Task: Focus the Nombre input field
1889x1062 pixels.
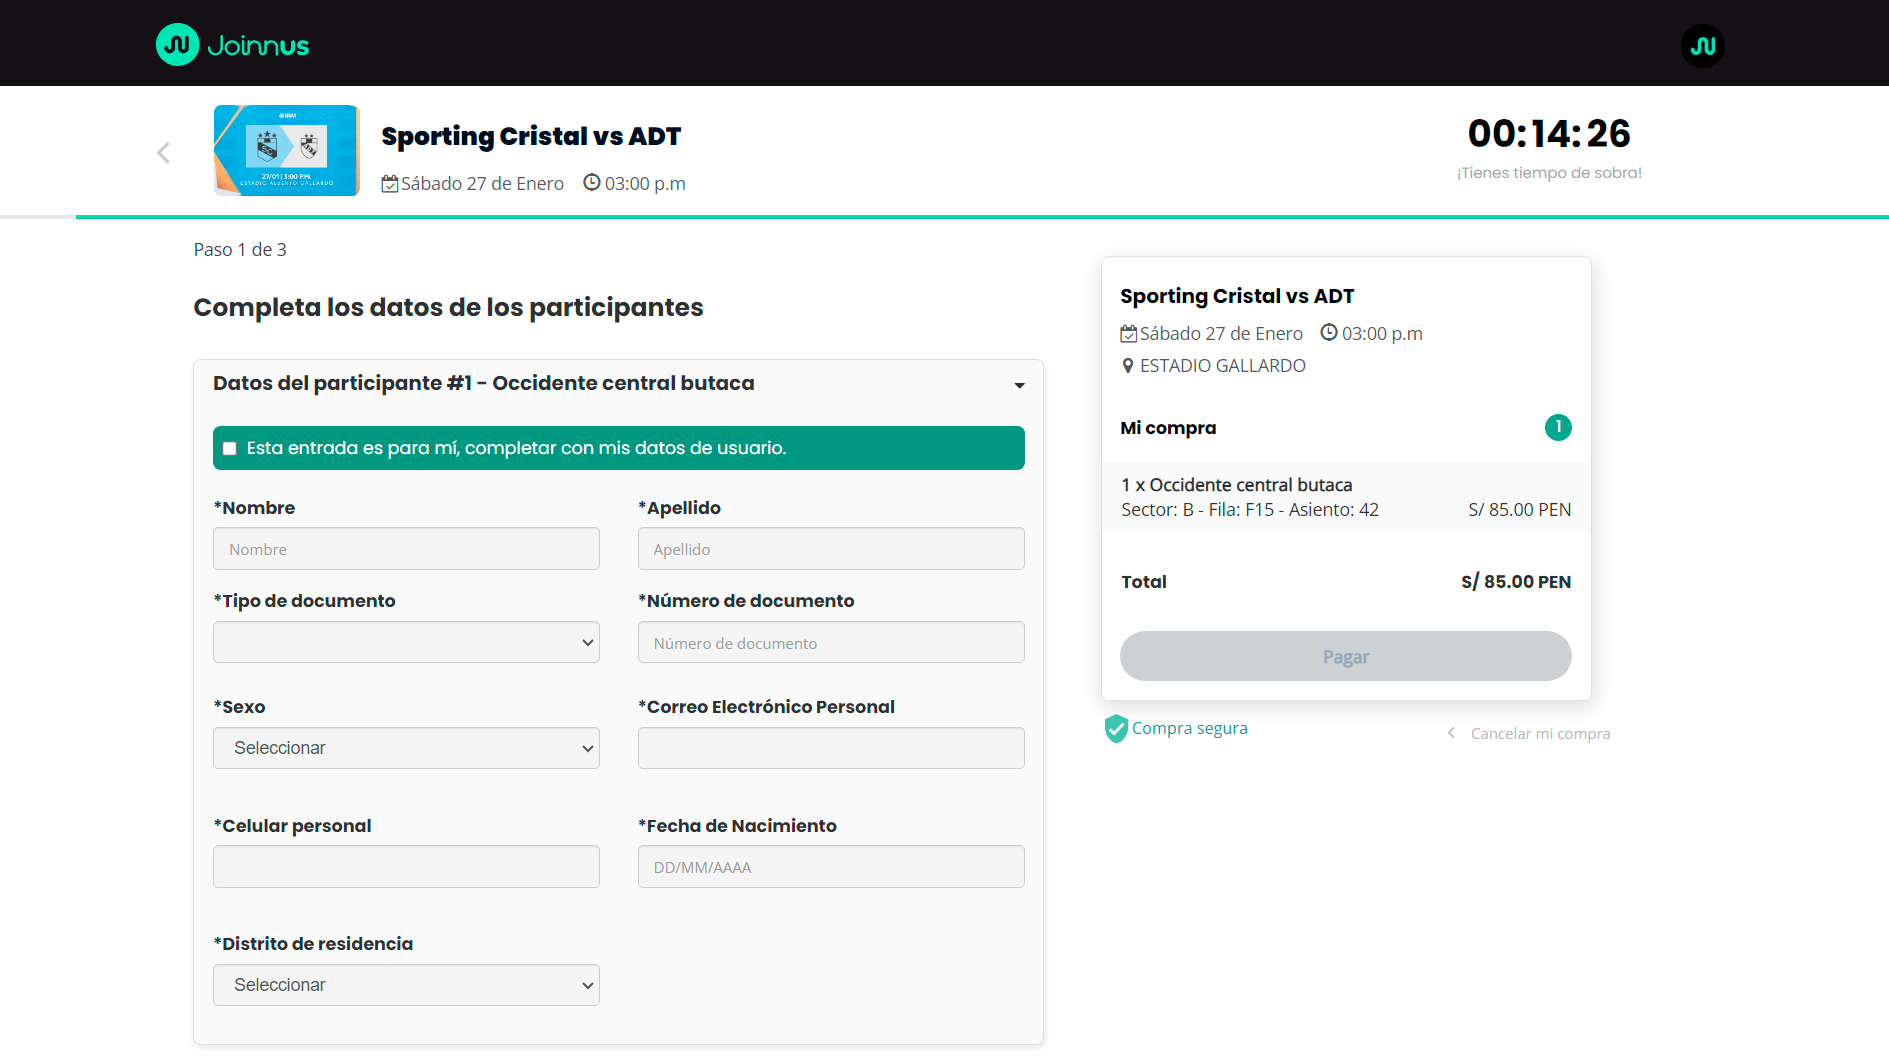Action: (x=406, y=549)
